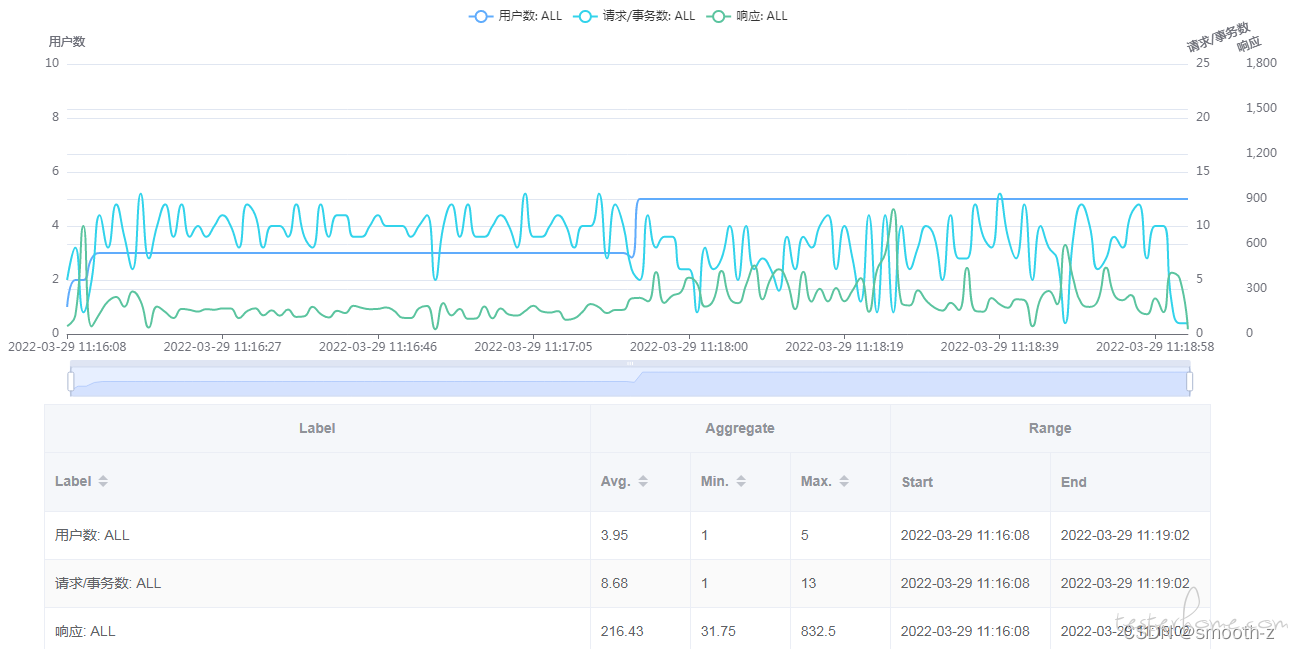
Task: Click the x-axis label 2022-03-29 11:18:00
Action: click(689, 347)
